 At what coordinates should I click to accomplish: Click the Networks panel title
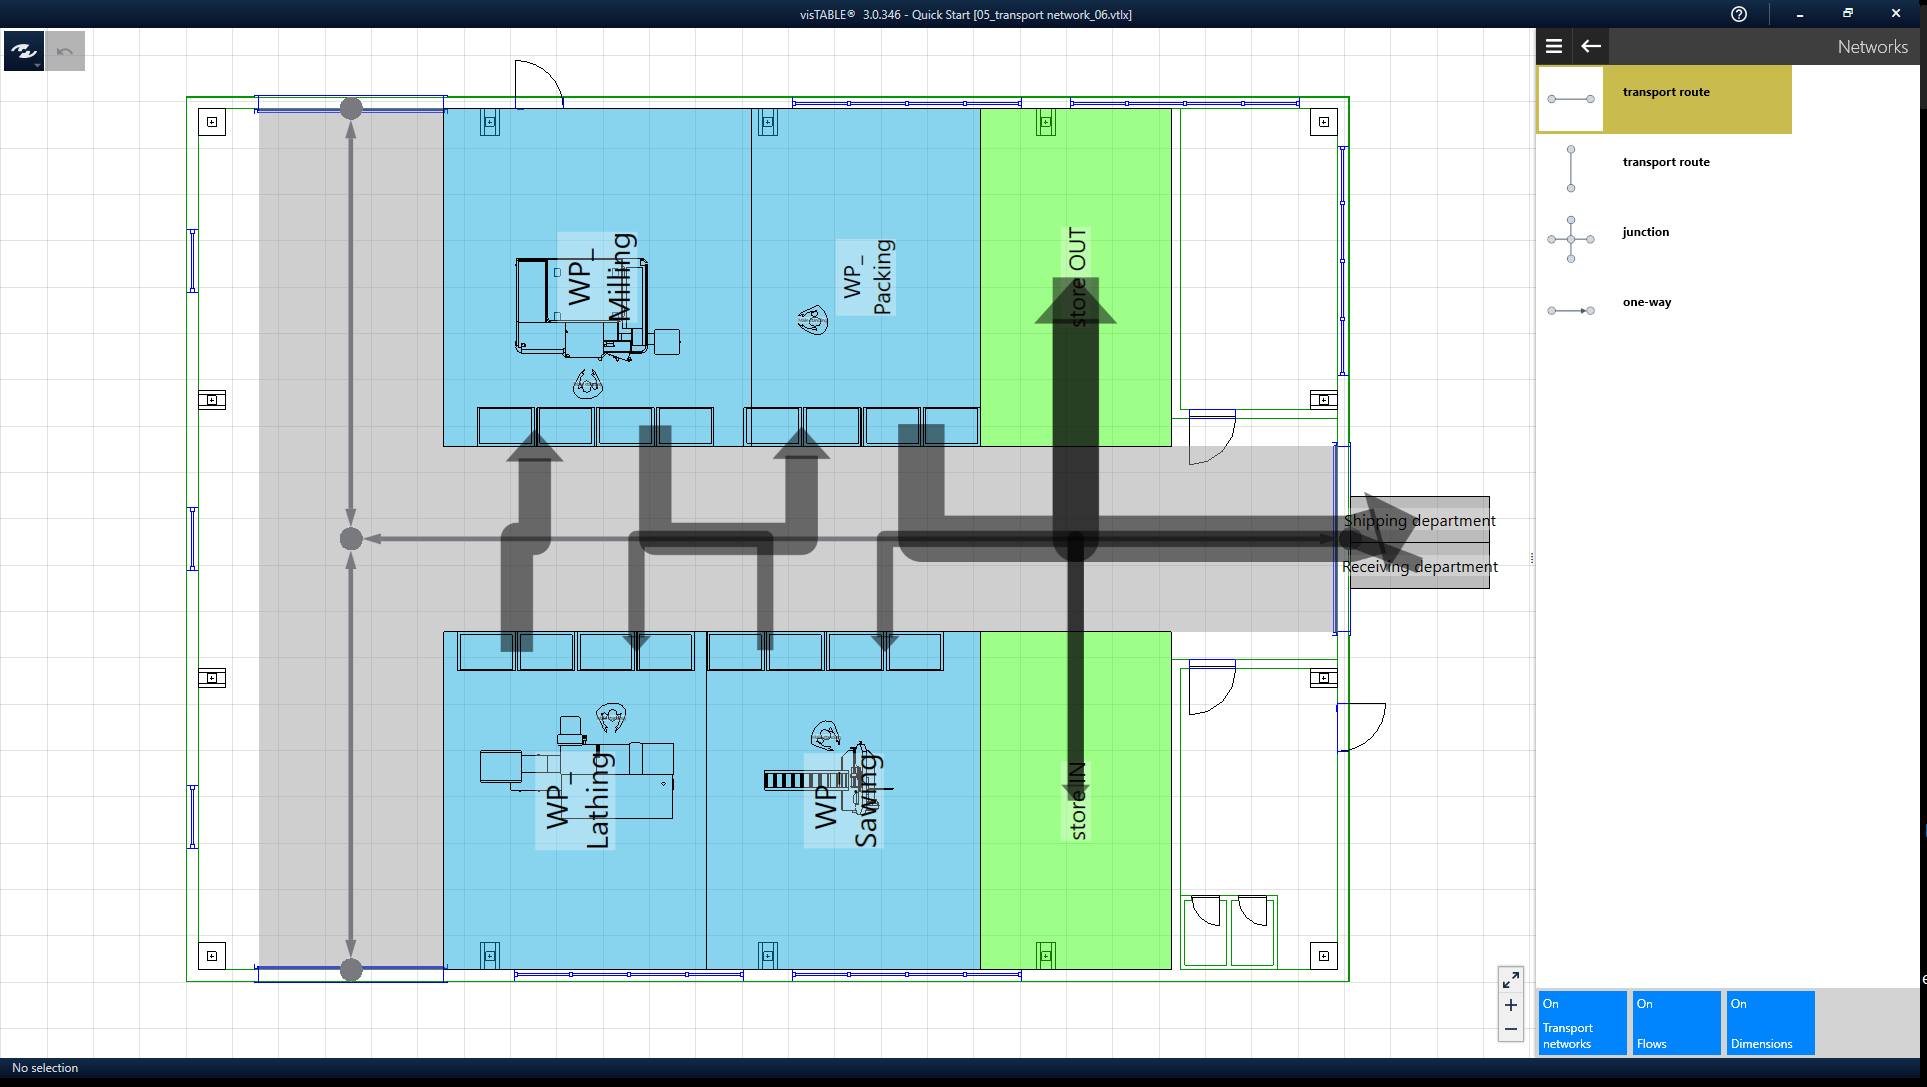1872,46
